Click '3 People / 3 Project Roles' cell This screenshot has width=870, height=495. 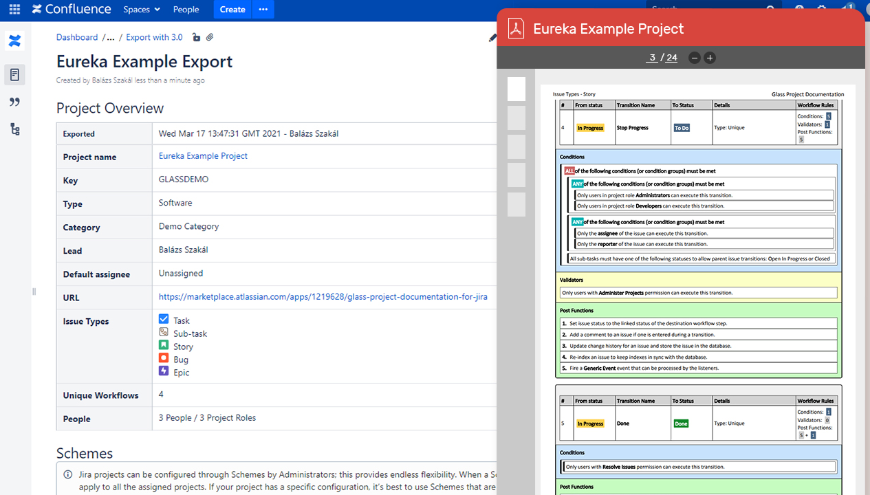pos(207,418)
